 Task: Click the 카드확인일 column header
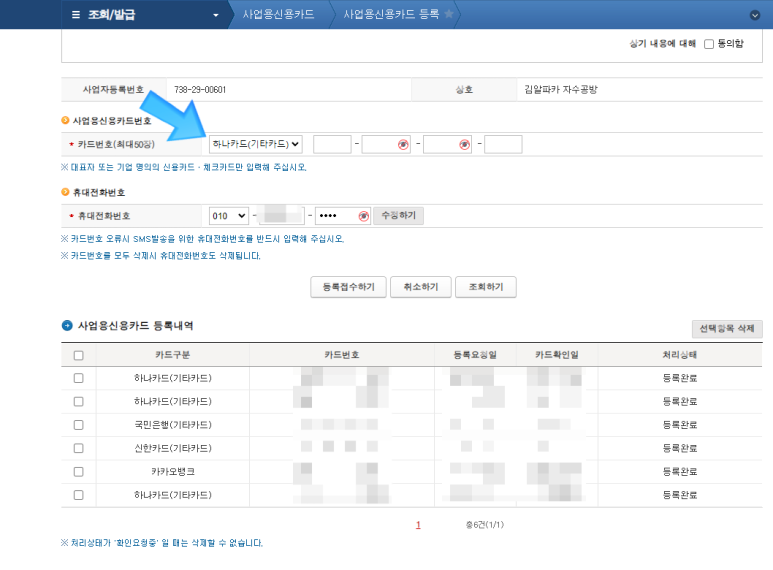557,355
